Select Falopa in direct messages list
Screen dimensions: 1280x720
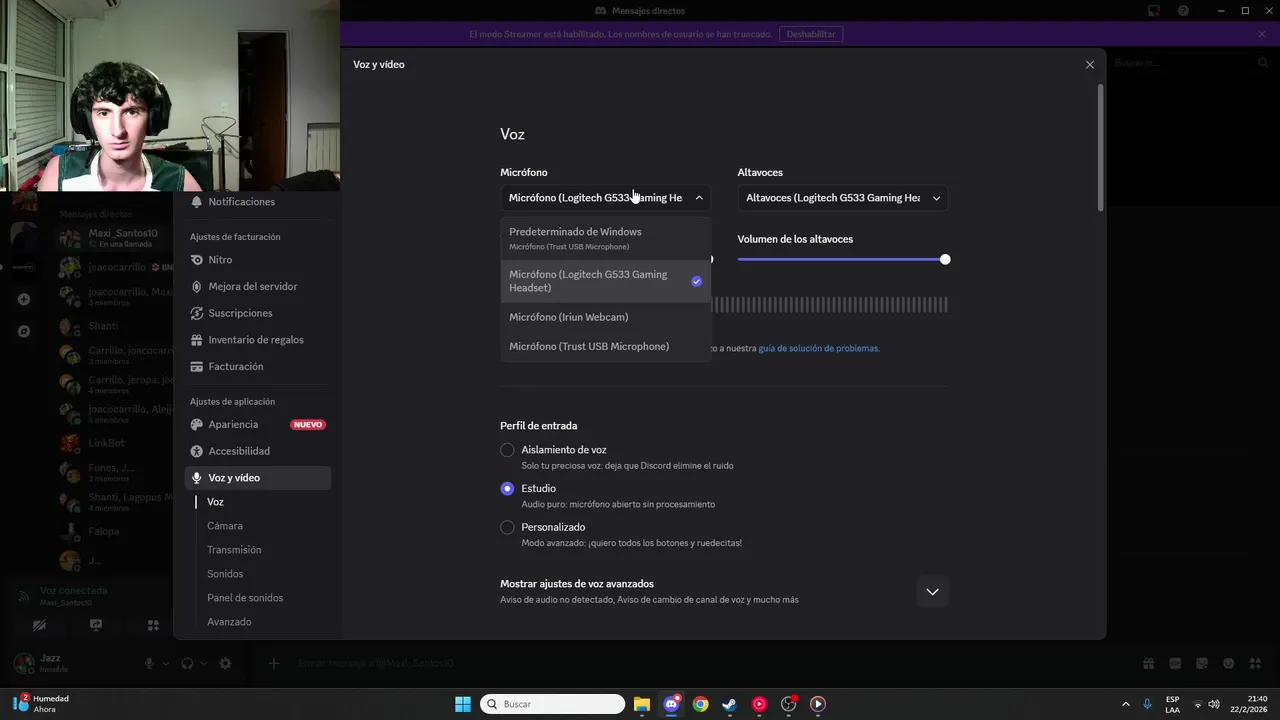(x=104, y=532)
